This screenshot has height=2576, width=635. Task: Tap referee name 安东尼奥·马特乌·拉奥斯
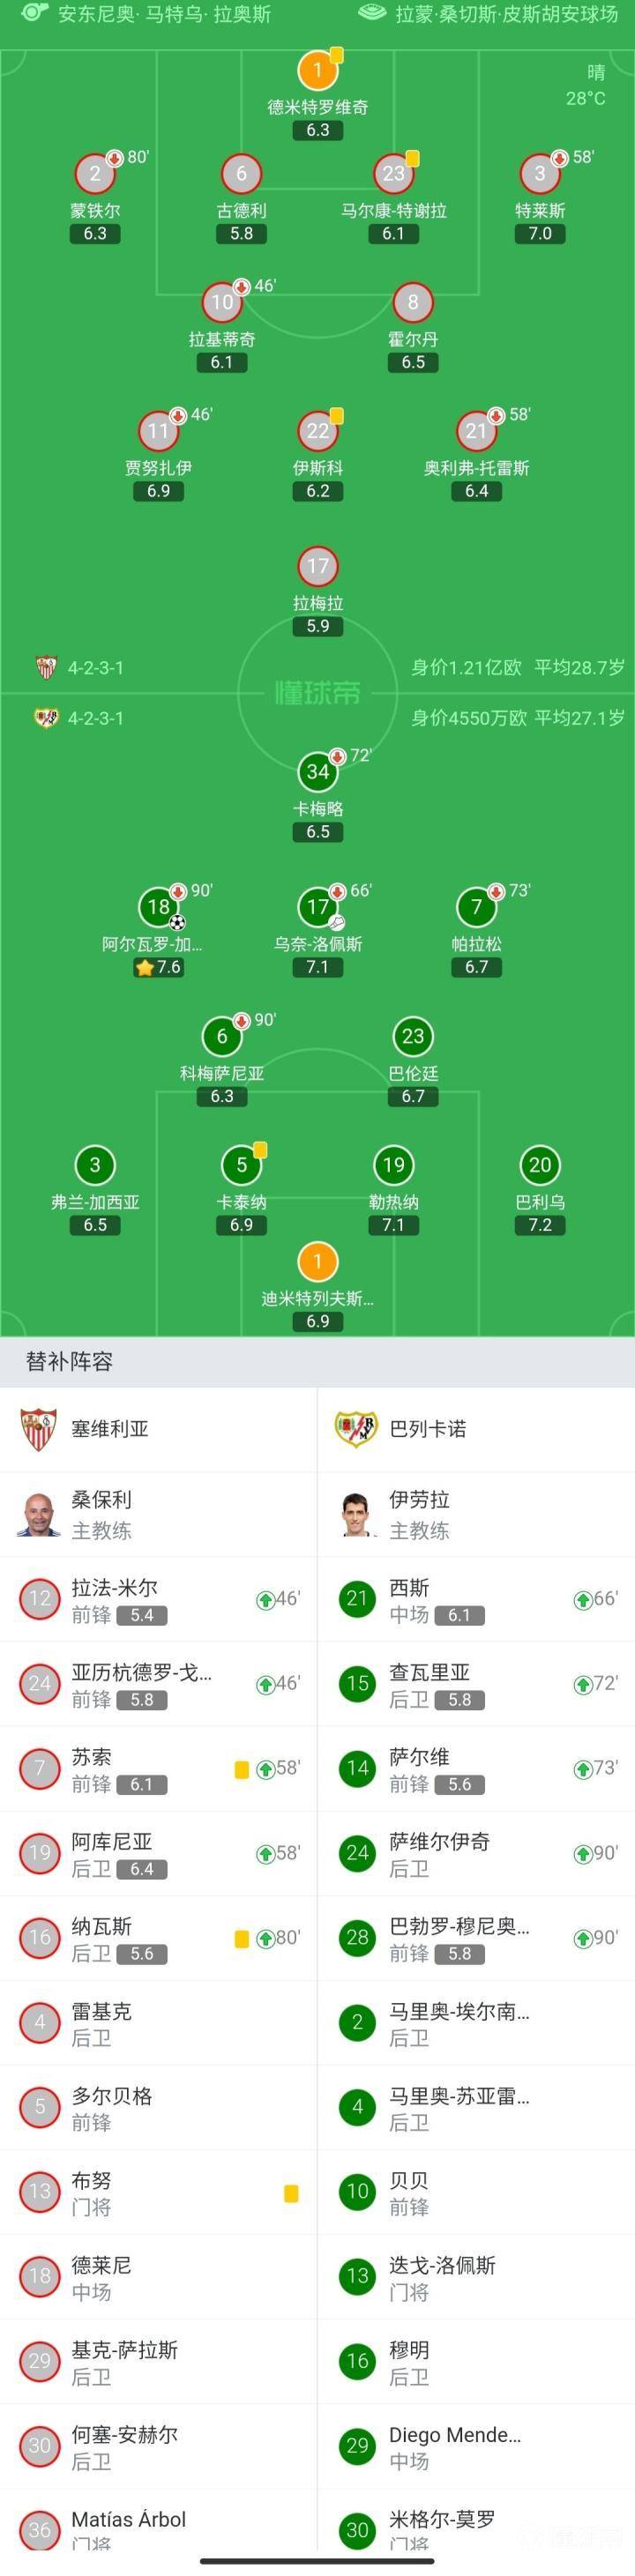pos(164,14)
